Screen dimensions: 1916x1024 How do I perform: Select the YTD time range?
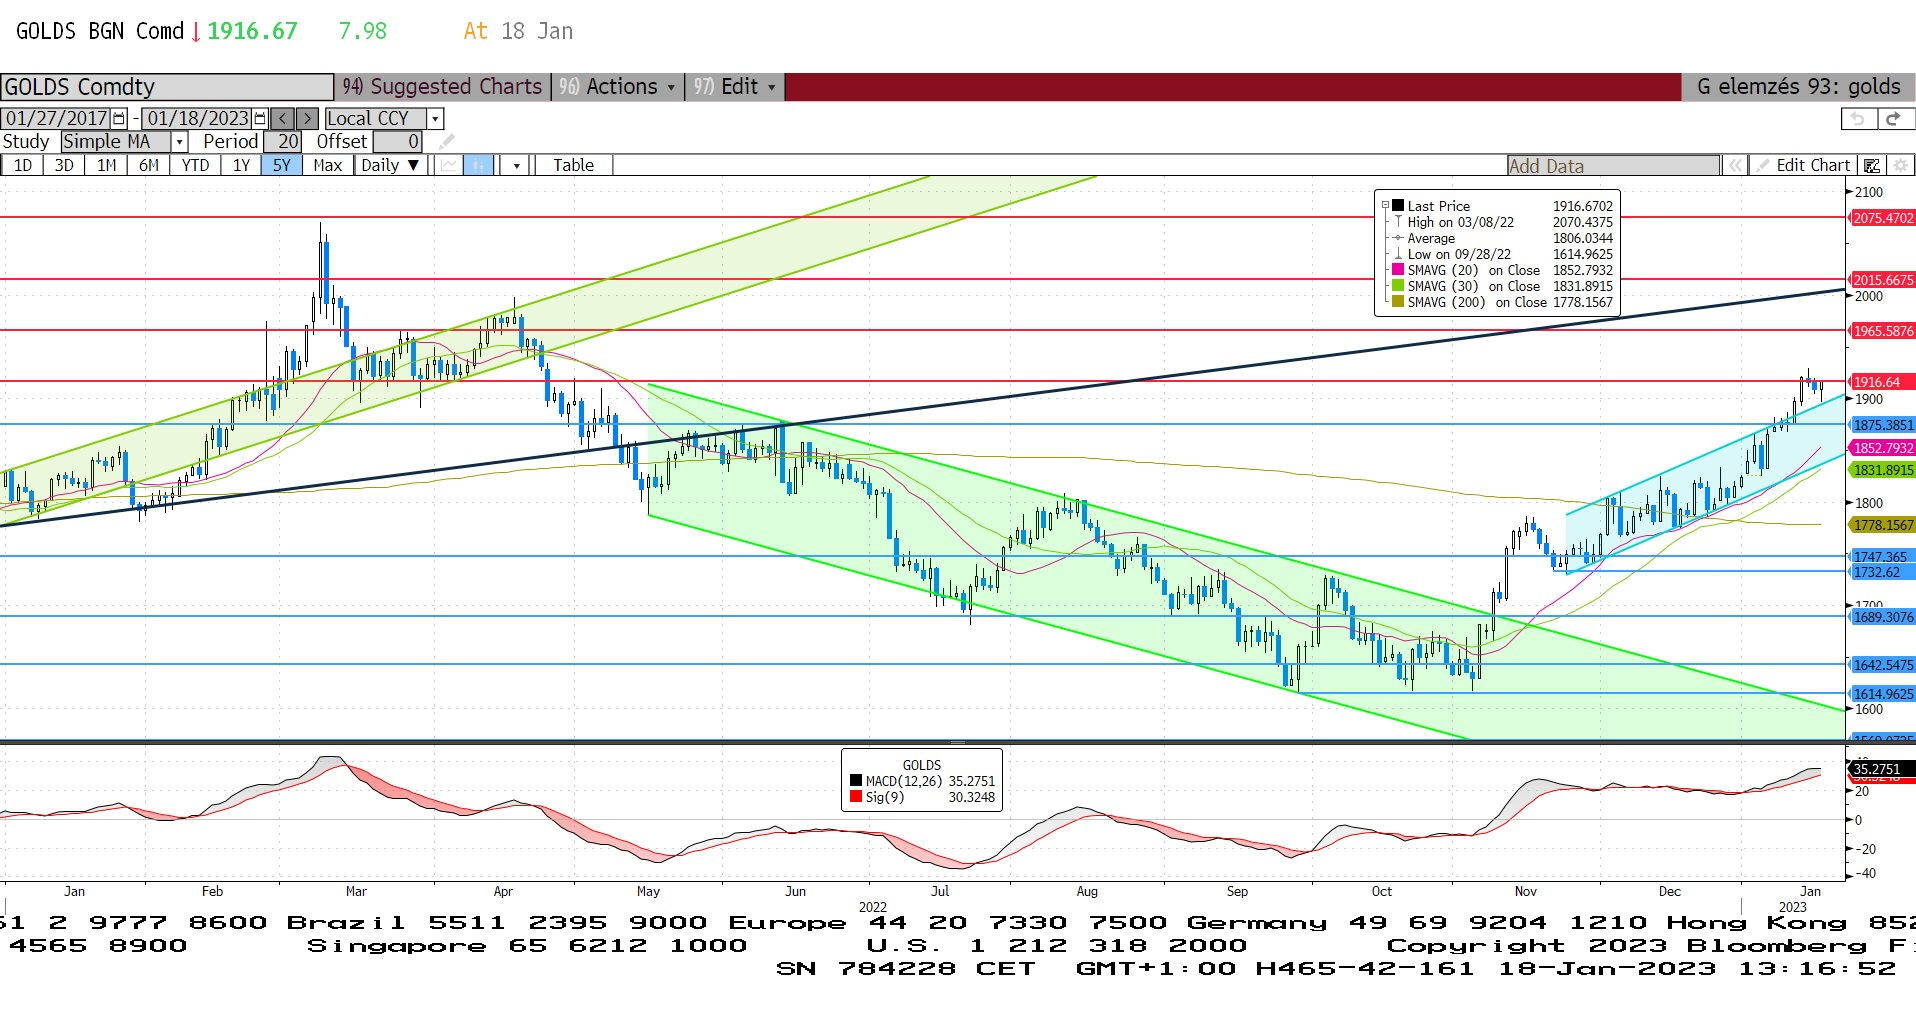coord(195,165)
